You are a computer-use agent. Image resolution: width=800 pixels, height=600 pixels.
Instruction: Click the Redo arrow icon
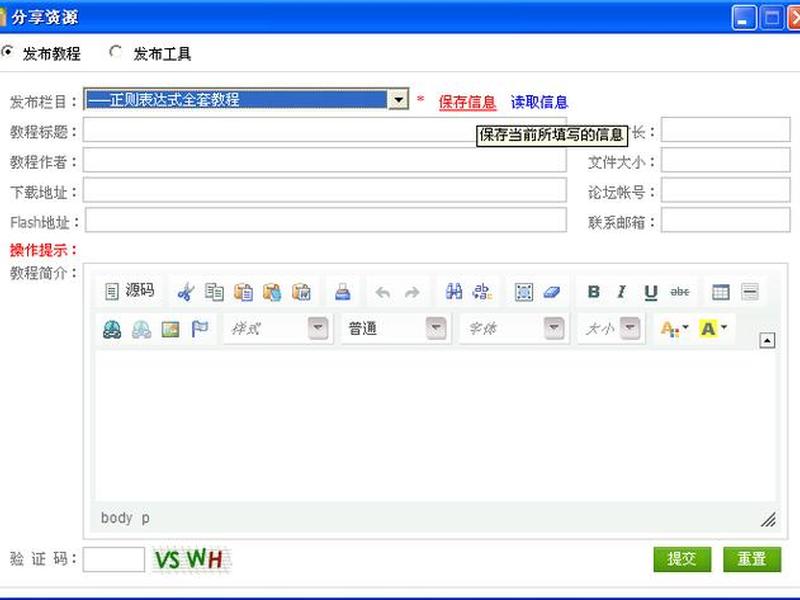pyautogui.click(x=412, y=292)
